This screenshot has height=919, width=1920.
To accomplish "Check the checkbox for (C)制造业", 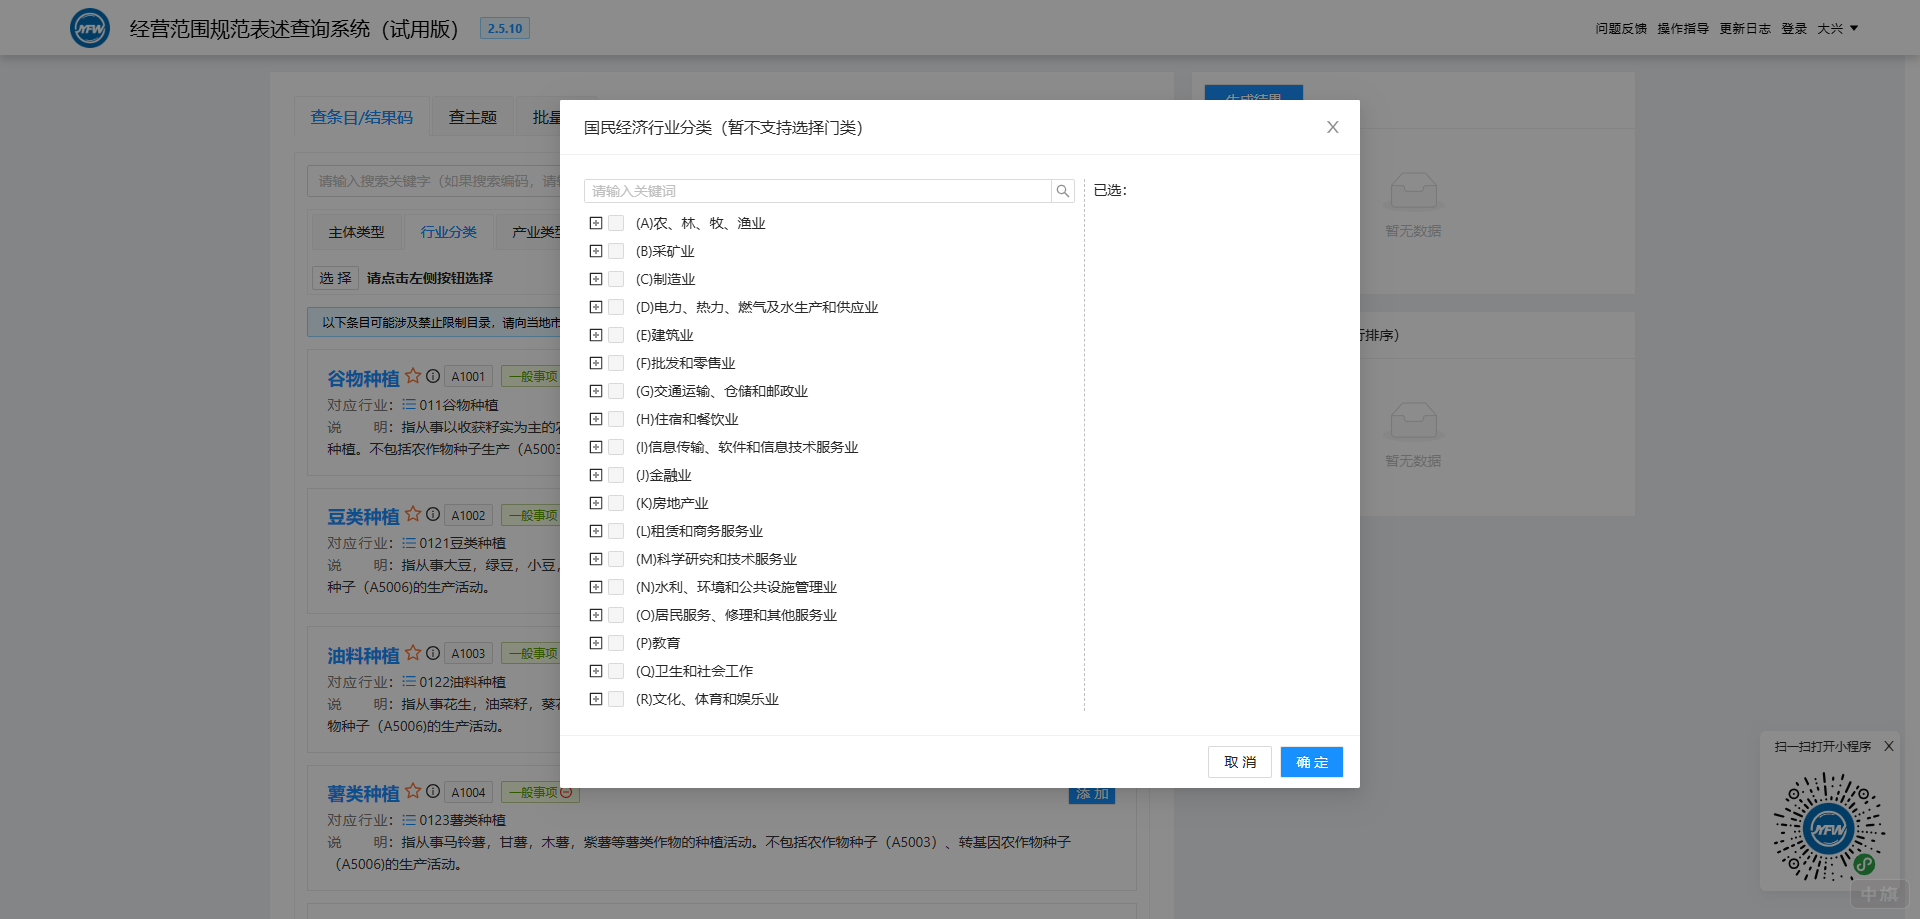I will (616, 279).
